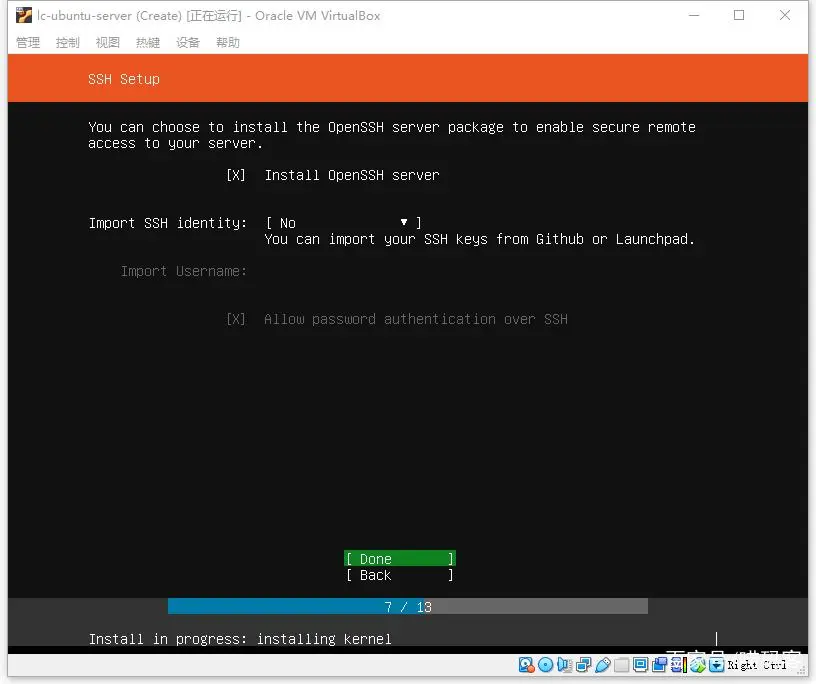Click the display status icon
The image size is (816, 684).
pyautogui.click(x=641, y=665)
